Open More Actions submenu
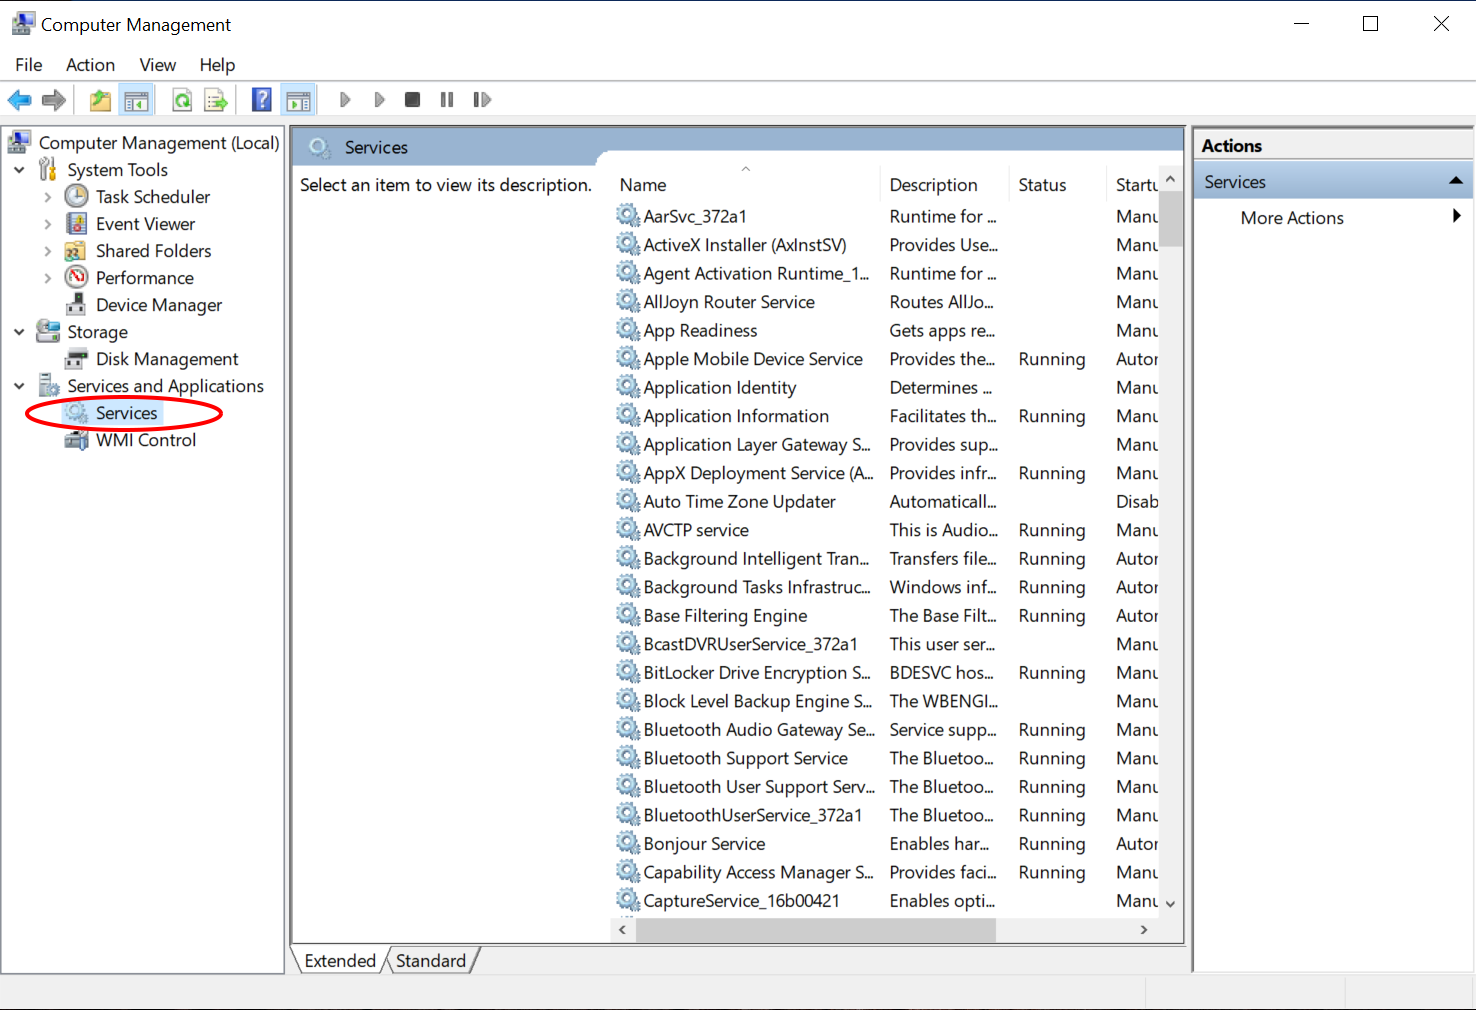Viewport: 1476px width, 1010px height. coord(1292,218)
